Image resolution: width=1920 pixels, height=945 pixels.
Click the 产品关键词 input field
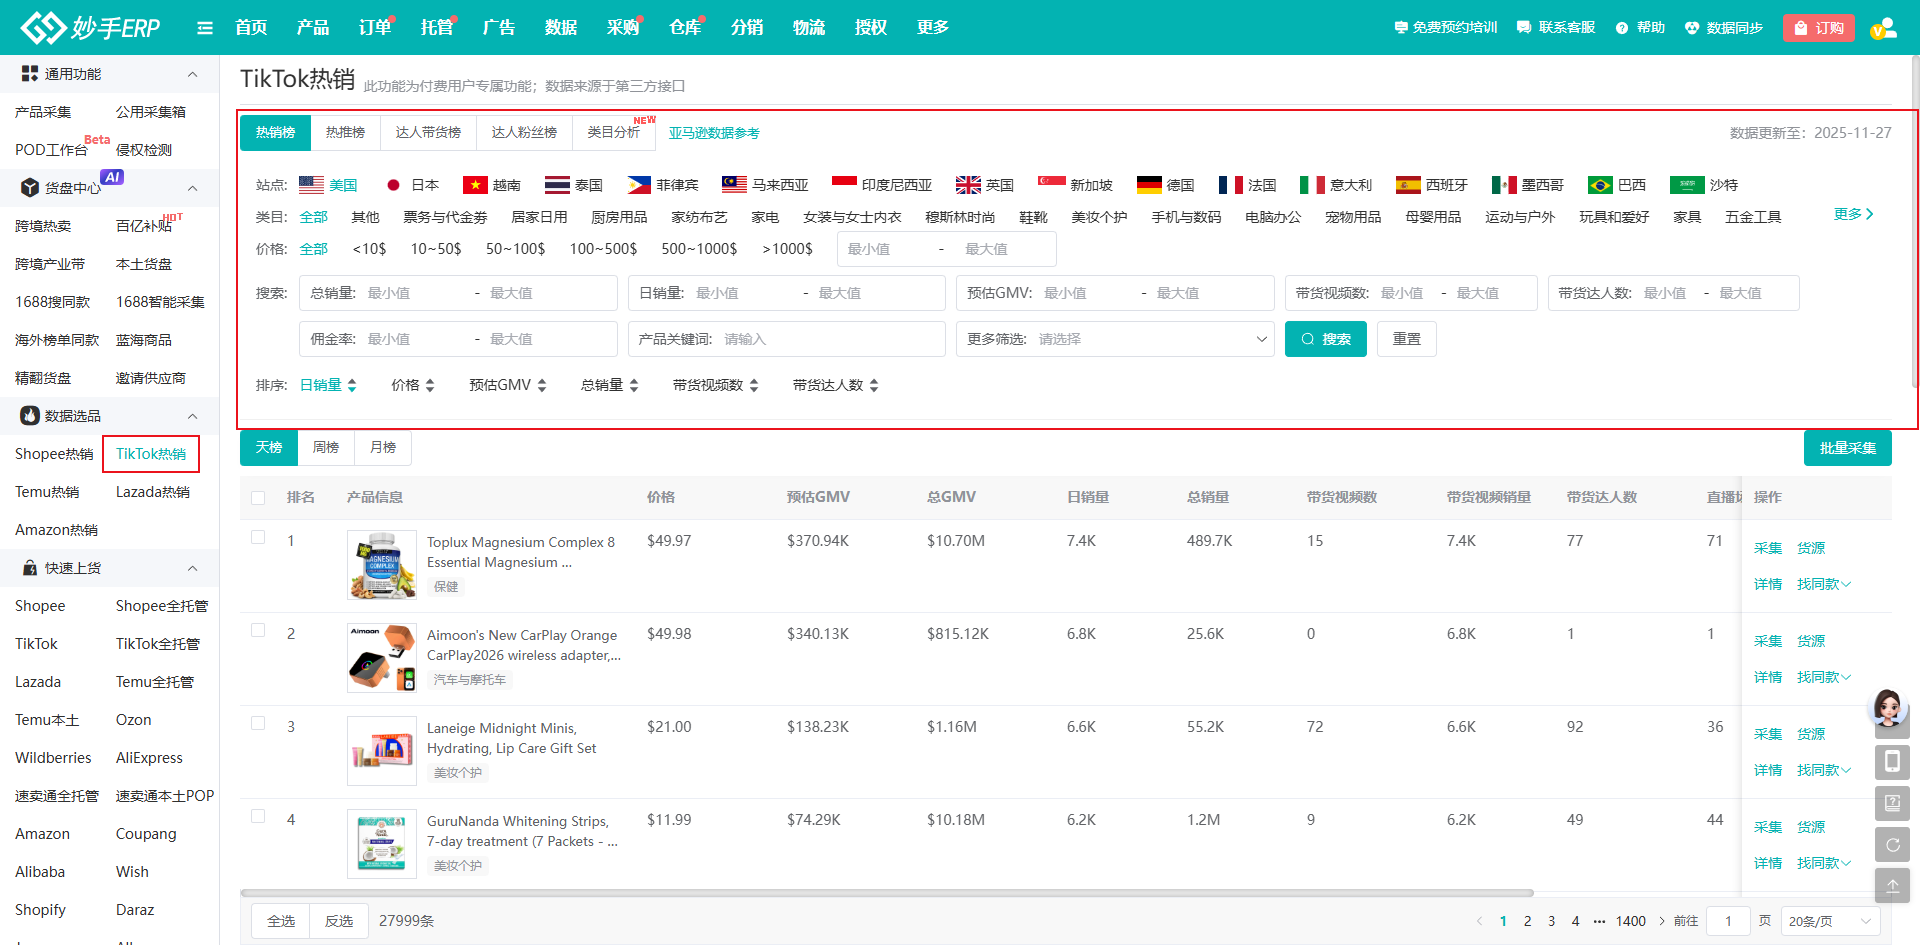pyautogui.click(x=830, y=339)
